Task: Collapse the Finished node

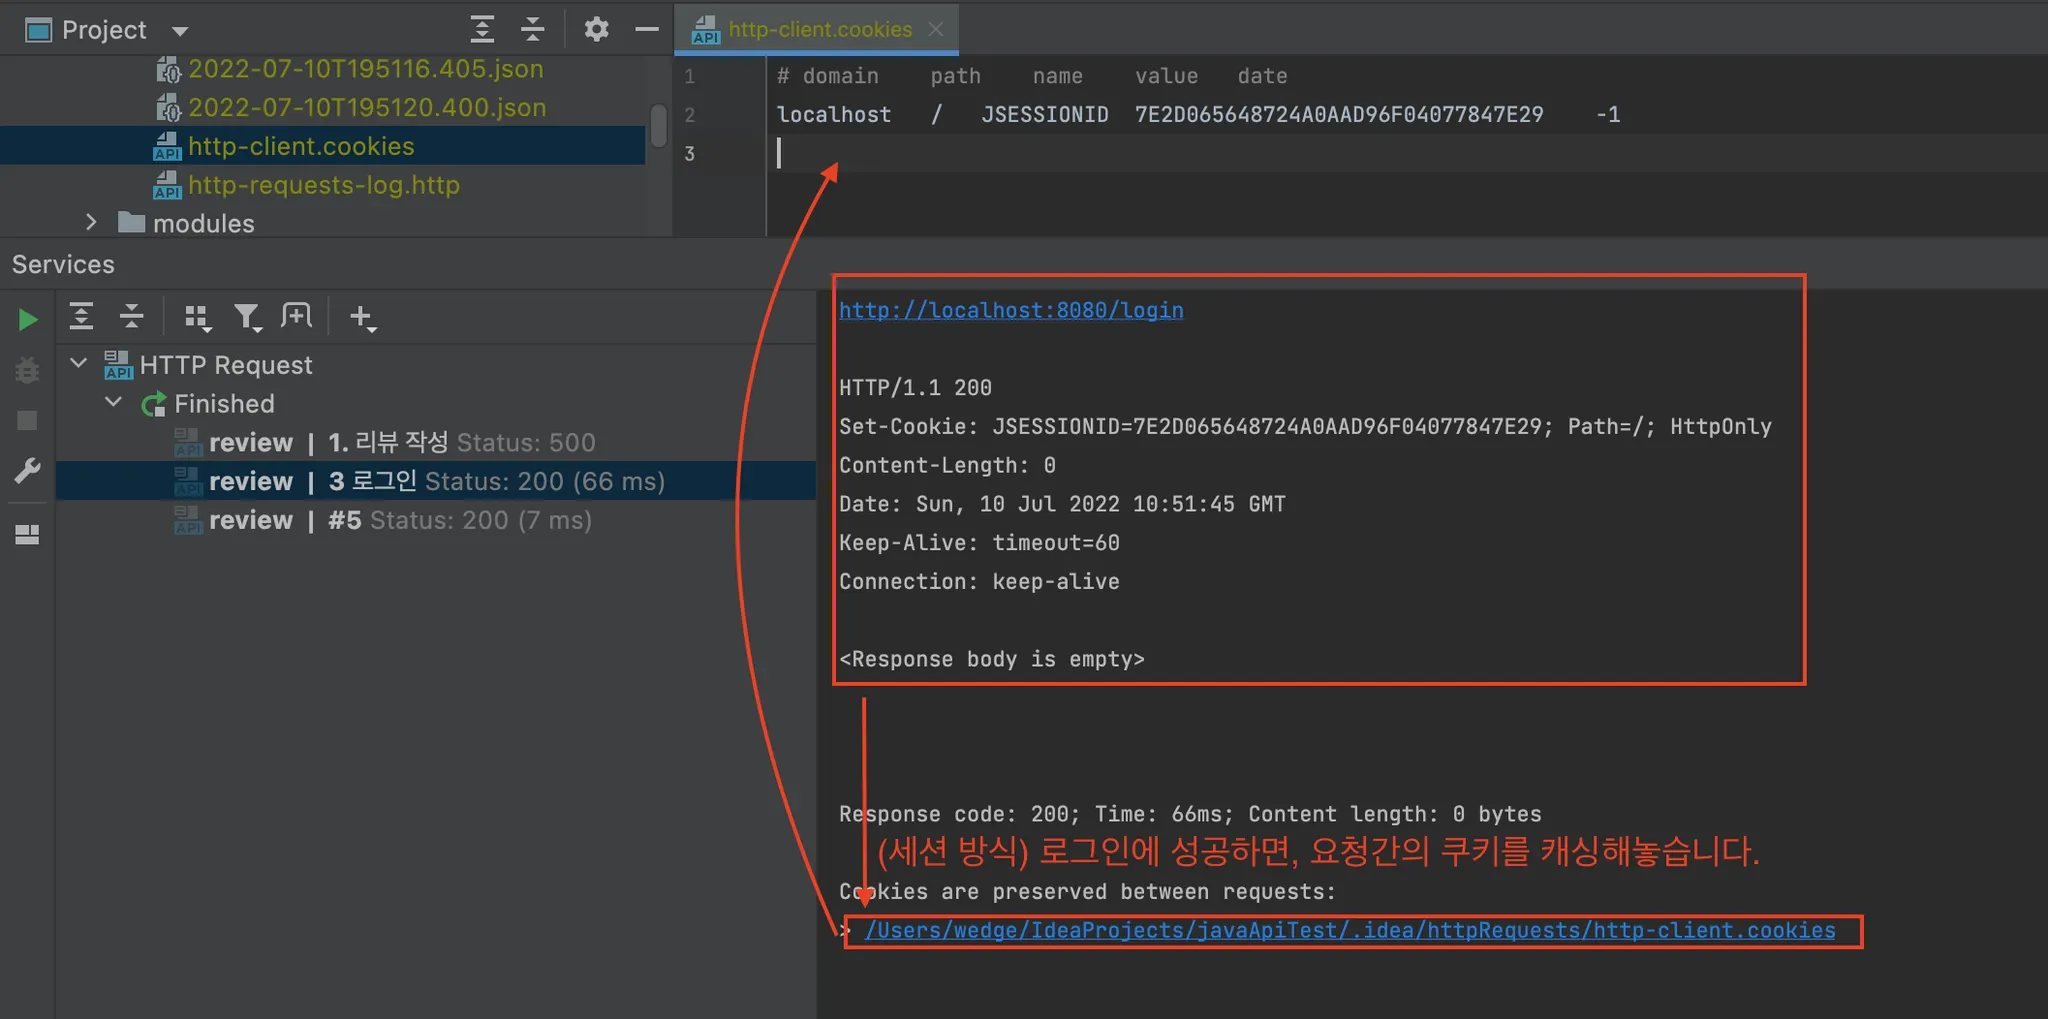Action: pyautogui.click(x=114, y=402)
